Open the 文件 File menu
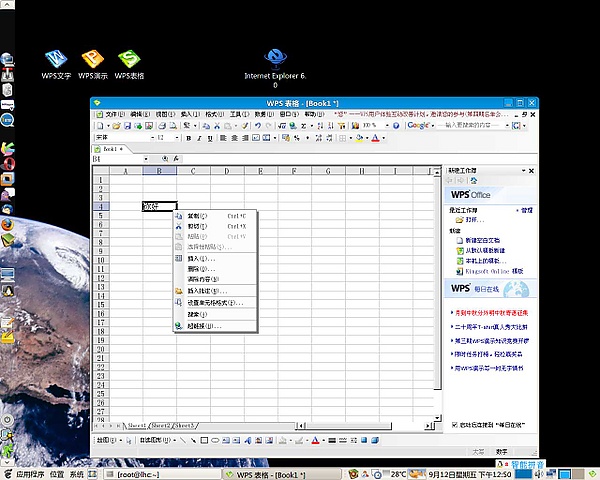The image size is (600, 480). pos(115,114)
